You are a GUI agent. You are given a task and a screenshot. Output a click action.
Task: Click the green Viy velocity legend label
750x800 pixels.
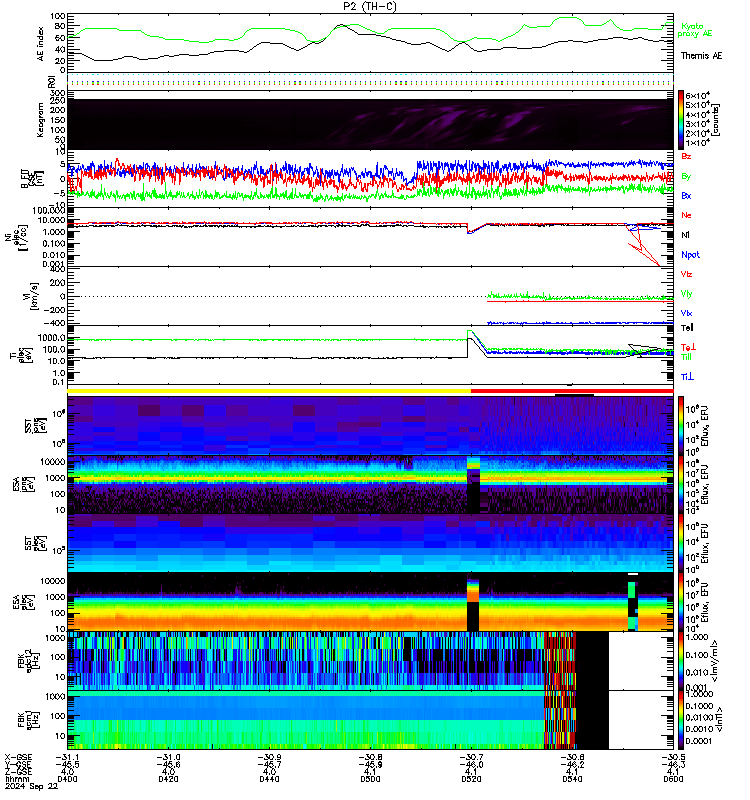point(686,294)
